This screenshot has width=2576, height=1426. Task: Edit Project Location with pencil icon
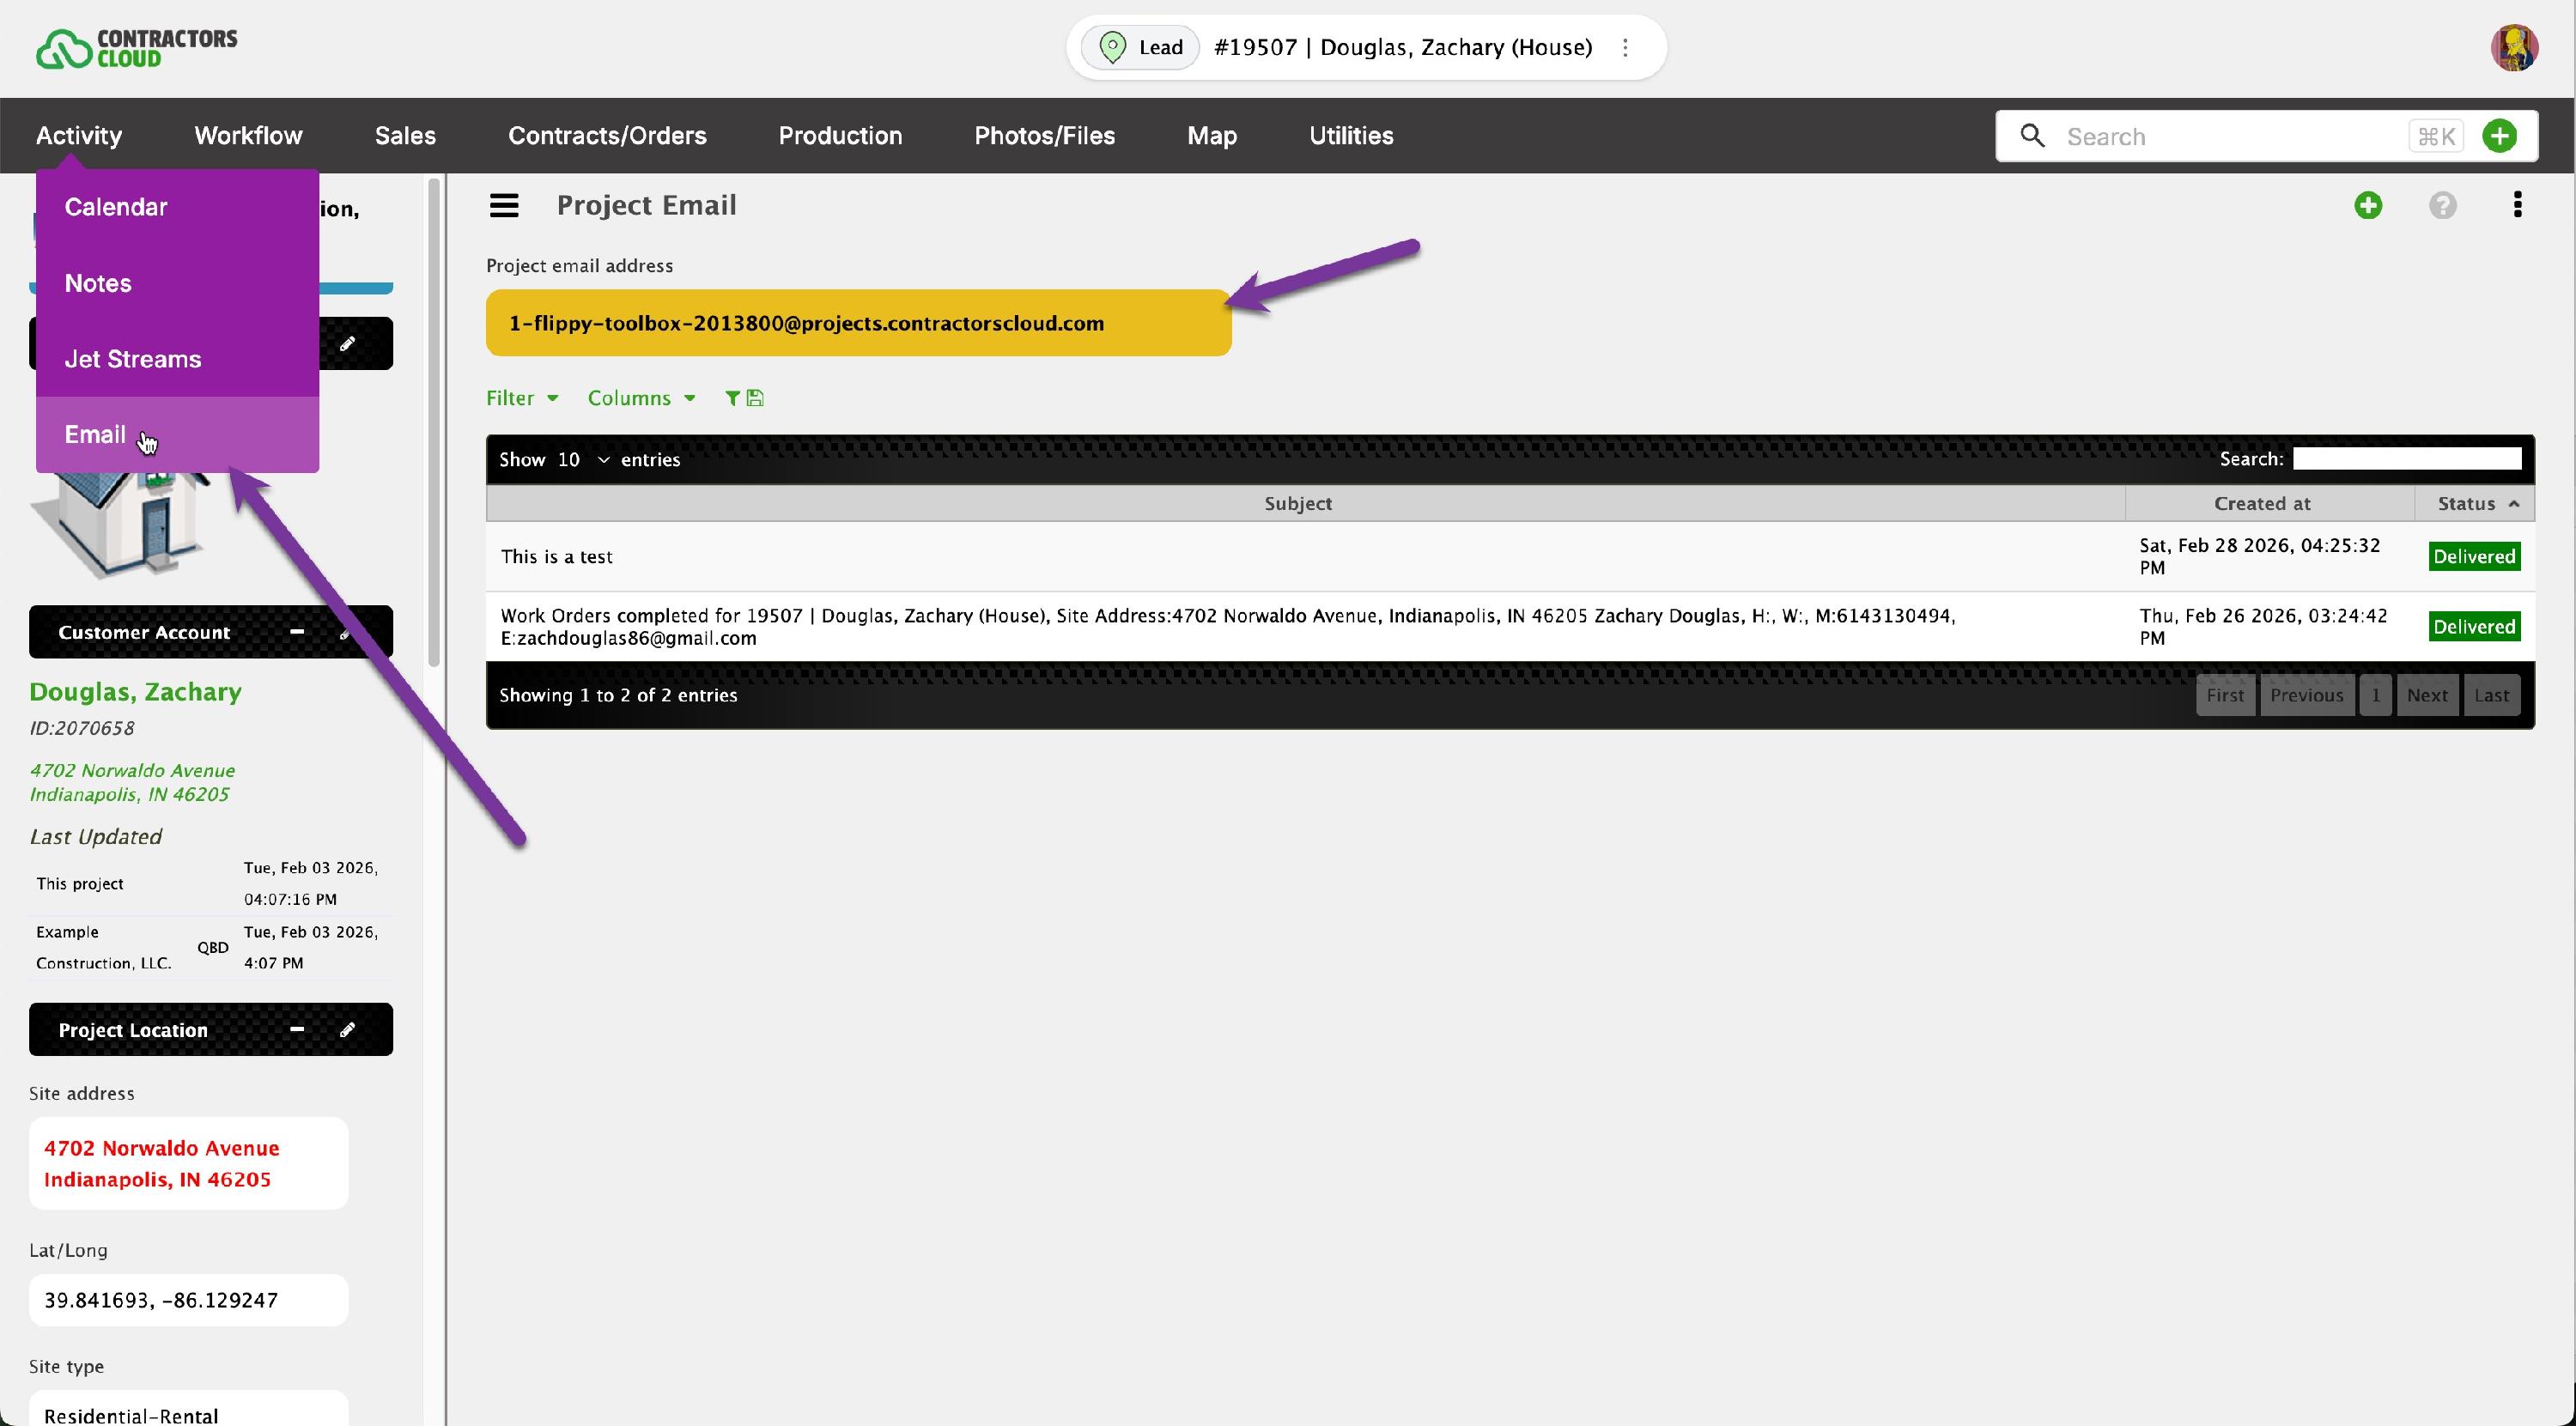click(x=347, y=1030)
